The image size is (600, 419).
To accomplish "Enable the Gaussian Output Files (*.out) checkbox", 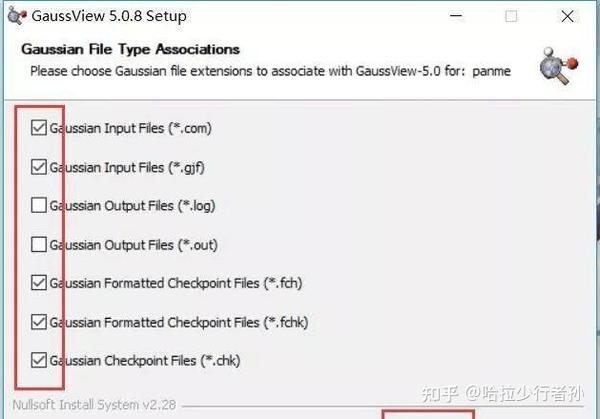I will [x=39, y=245].
